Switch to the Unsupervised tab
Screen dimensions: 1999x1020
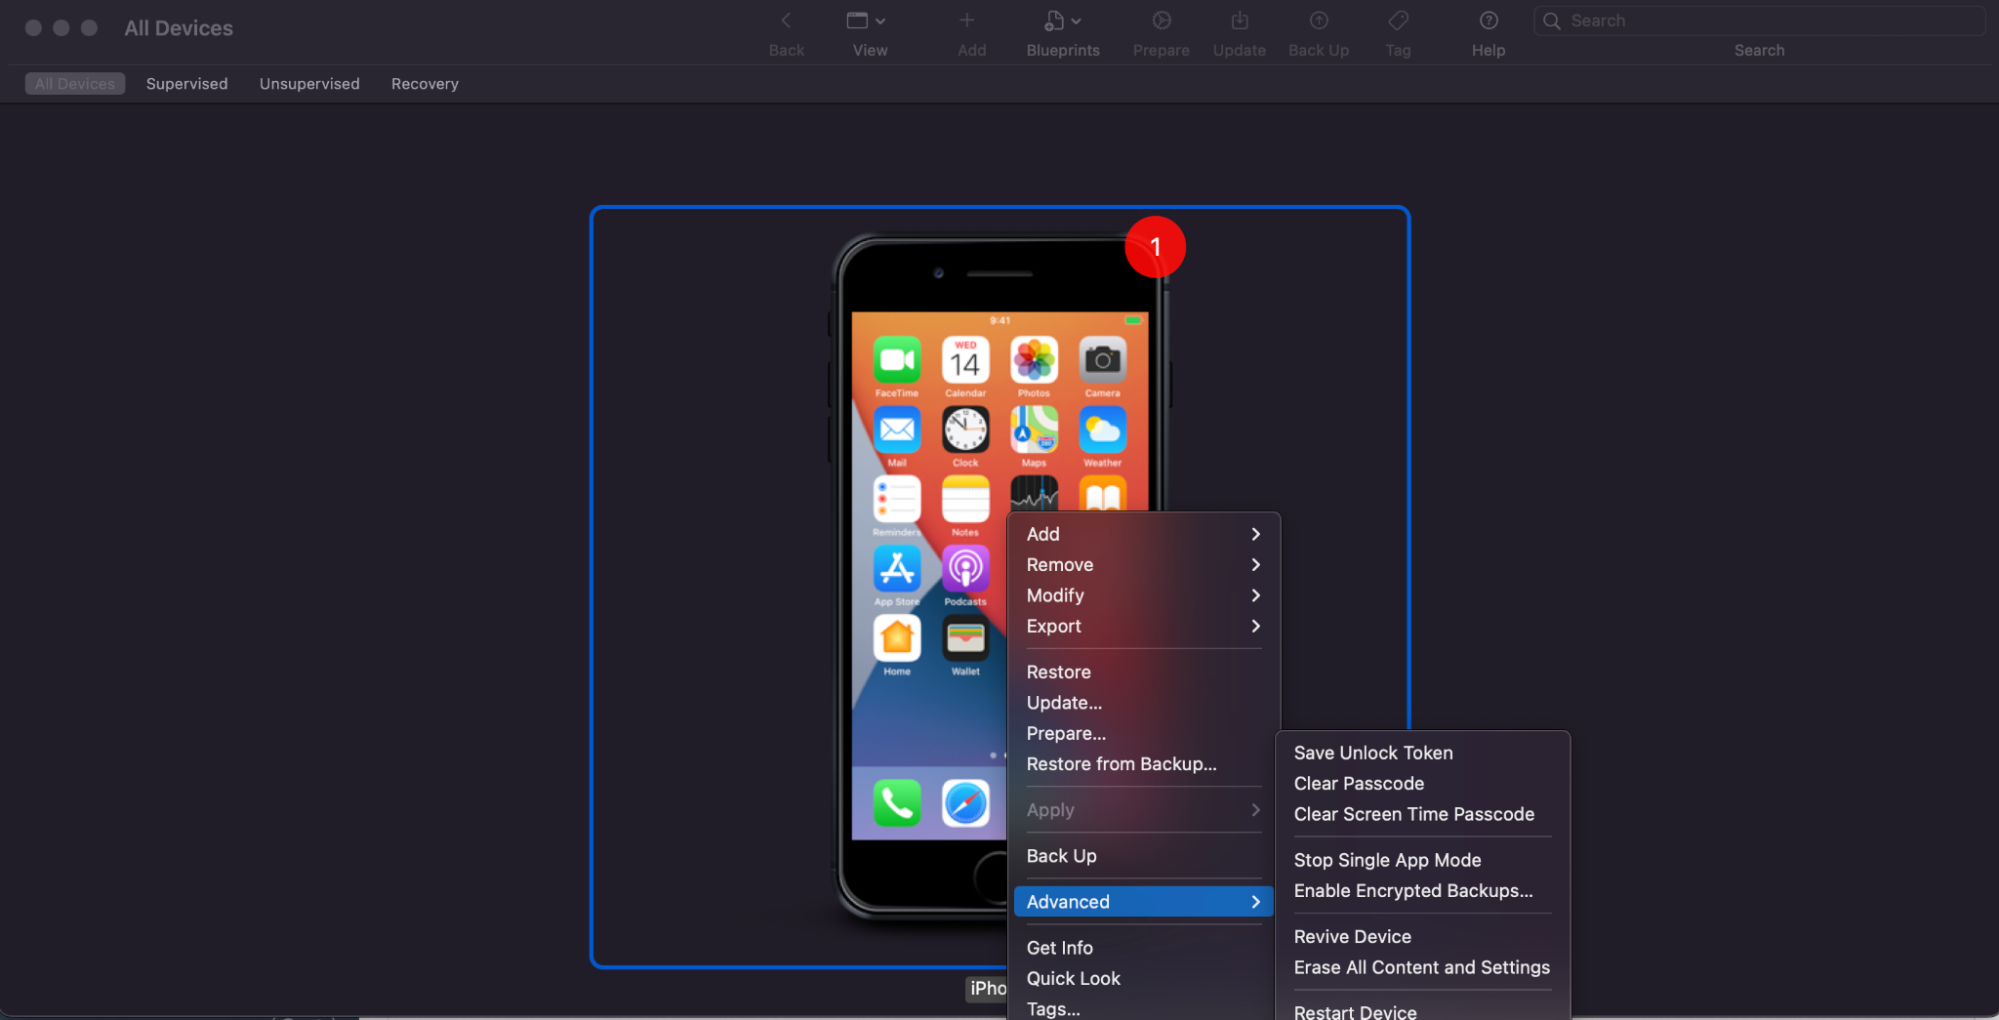pos(309,84)
